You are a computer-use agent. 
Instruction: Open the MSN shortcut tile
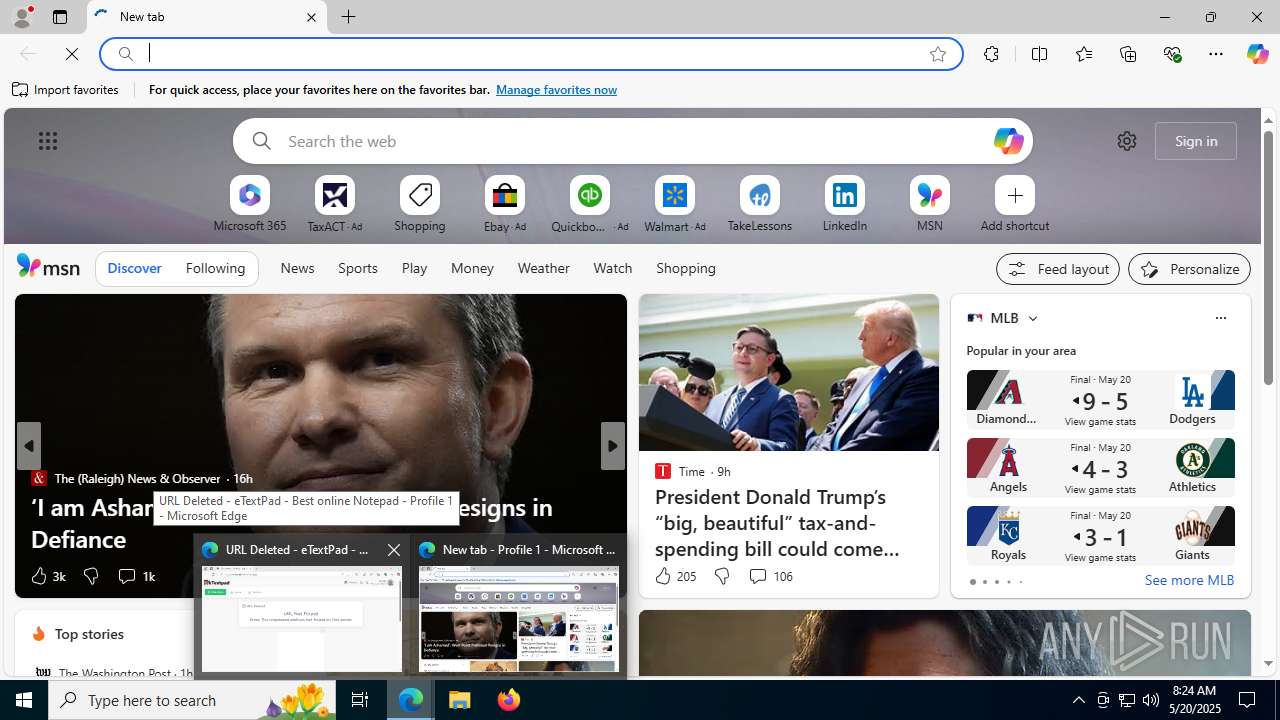click(929, 205)
